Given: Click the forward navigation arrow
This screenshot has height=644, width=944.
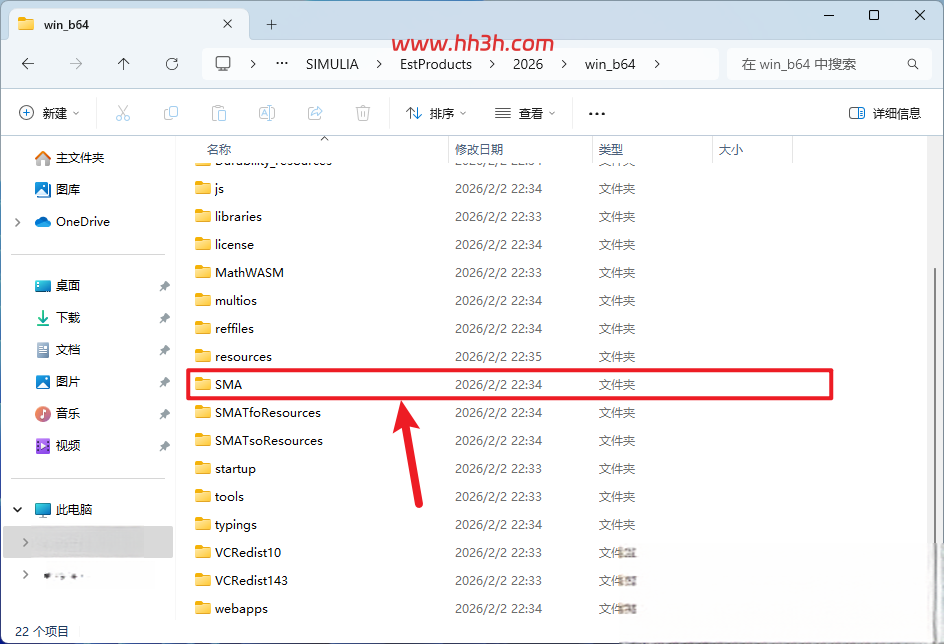Looking at the screenshot, I should click(76, 64).
